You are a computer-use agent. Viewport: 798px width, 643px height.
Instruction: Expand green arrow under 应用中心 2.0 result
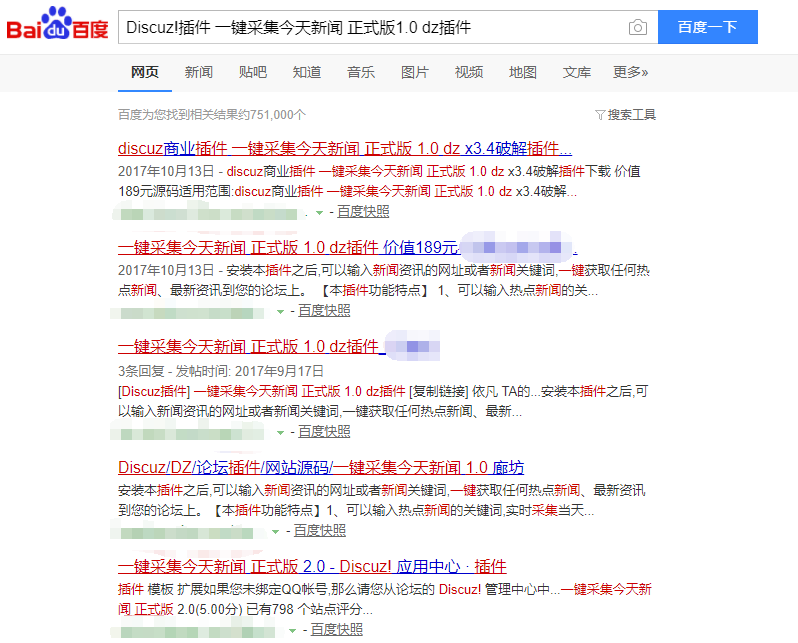click(x=293, y=631)
